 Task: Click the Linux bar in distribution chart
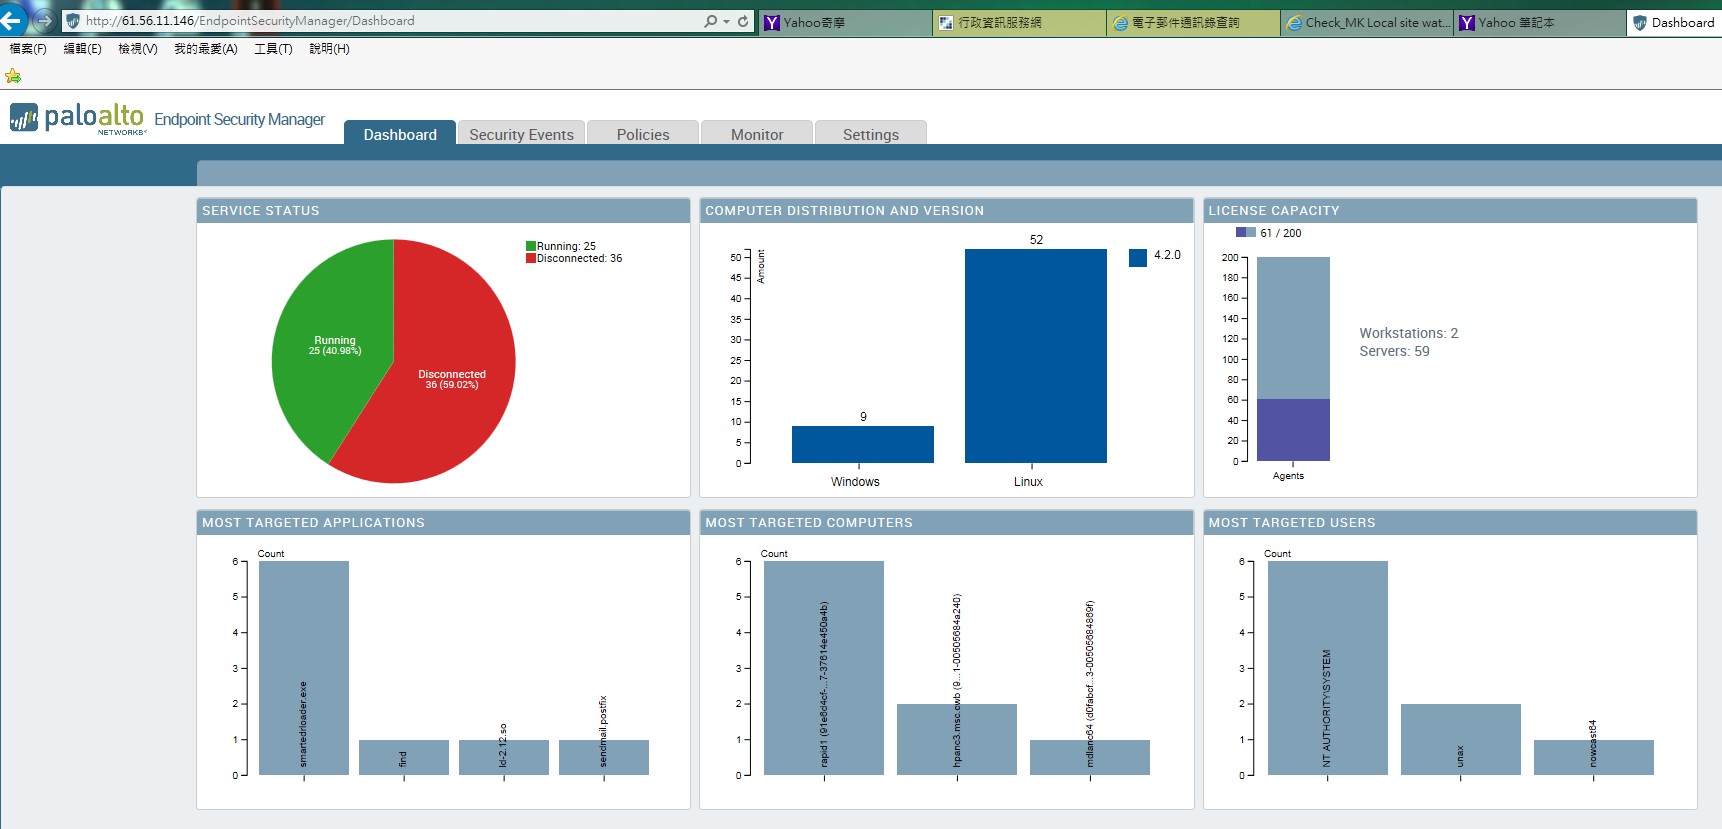pos(1035,356)
